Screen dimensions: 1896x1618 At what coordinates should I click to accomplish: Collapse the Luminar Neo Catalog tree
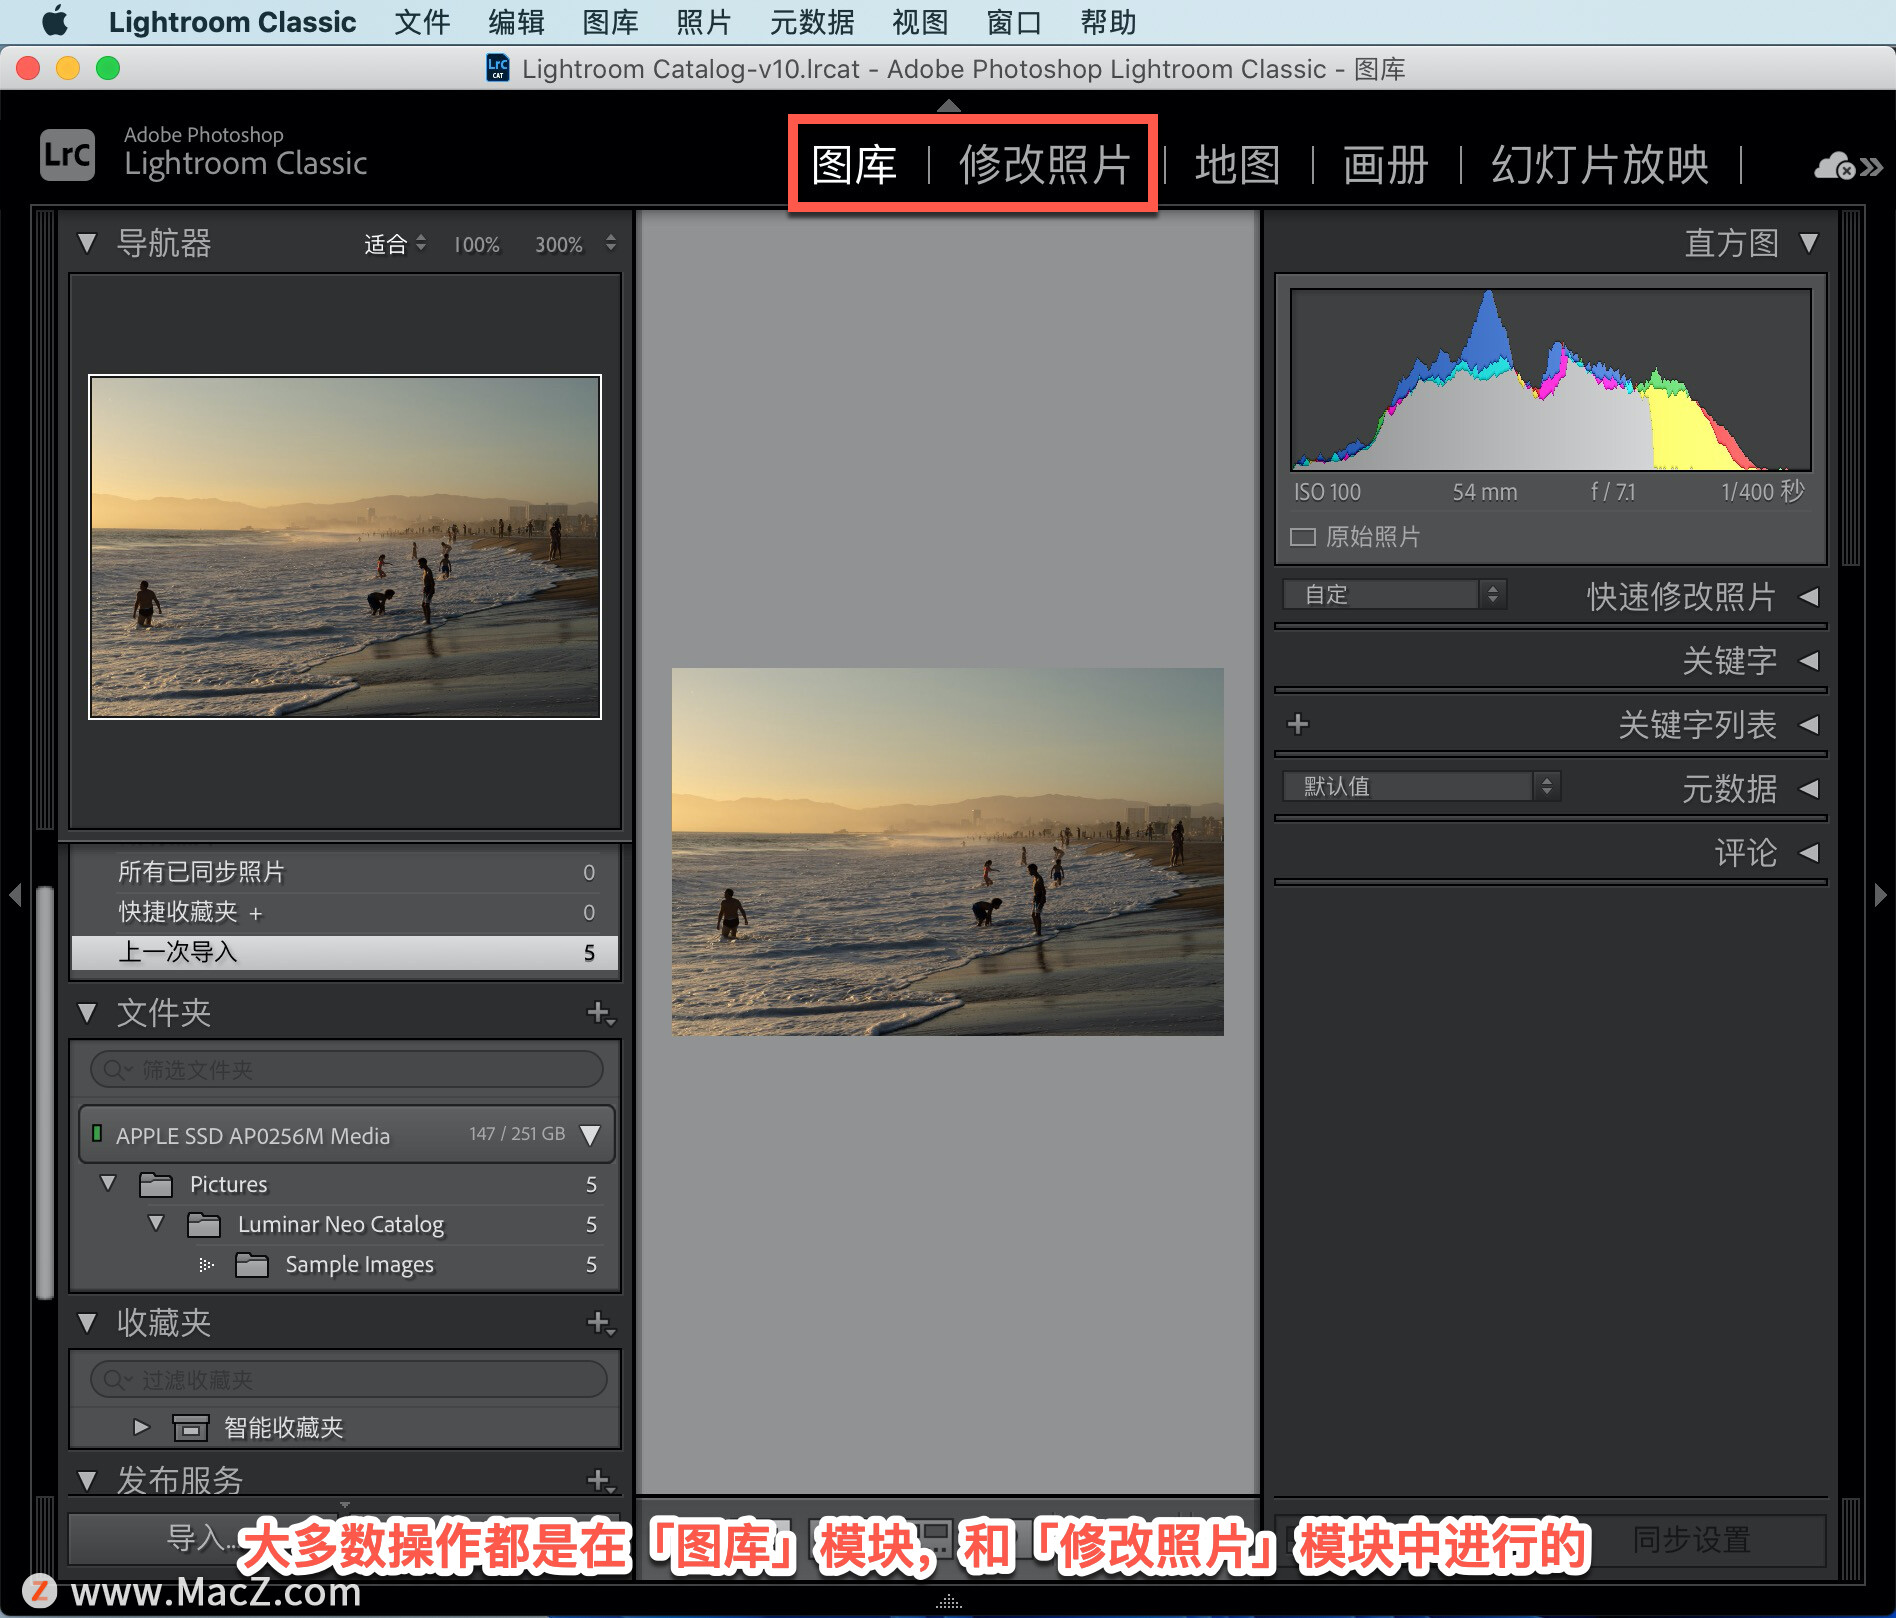click(156, 1223)
